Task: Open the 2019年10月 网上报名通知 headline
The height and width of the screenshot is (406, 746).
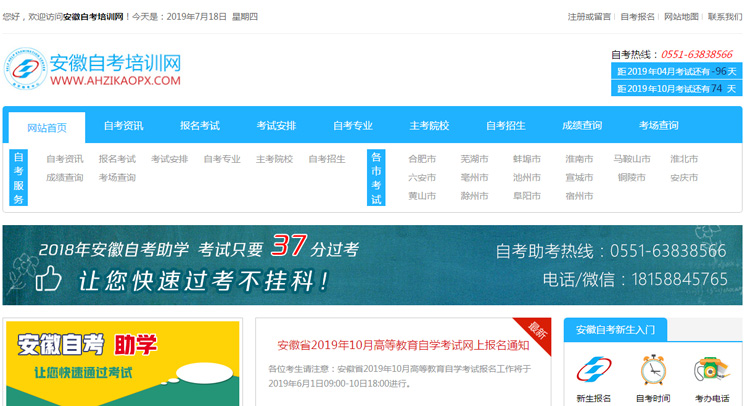Action: point(403,346)
